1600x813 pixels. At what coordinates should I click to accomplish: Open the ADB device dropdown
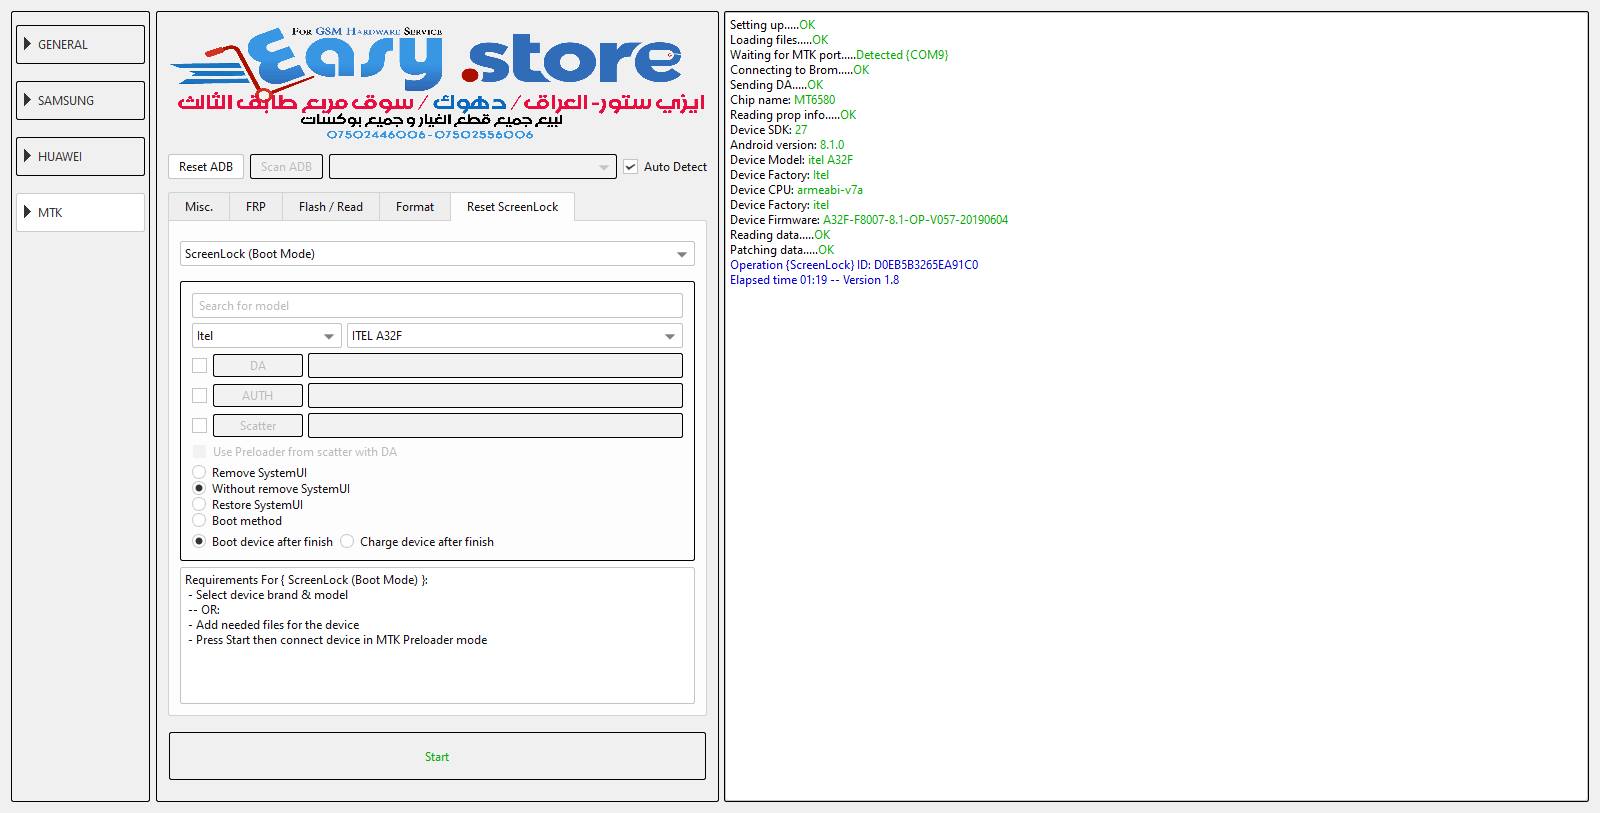472,167
